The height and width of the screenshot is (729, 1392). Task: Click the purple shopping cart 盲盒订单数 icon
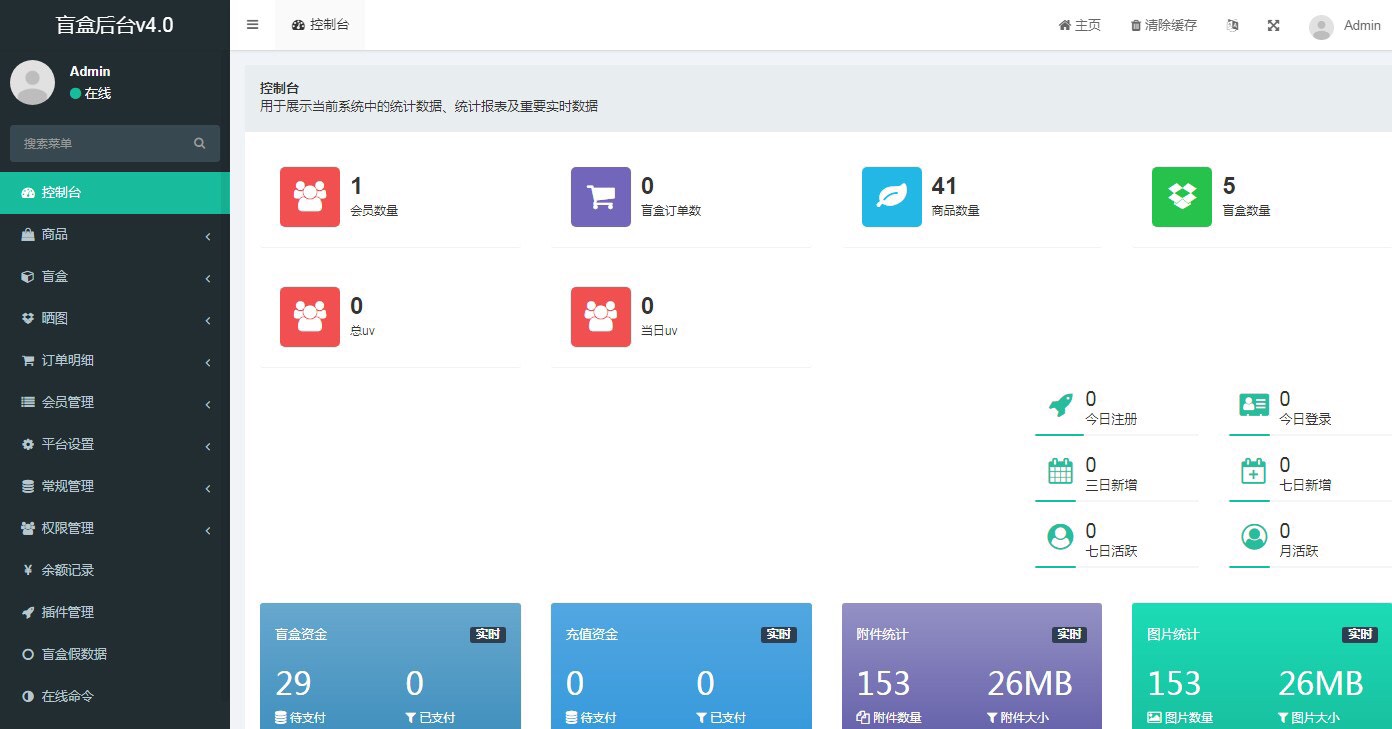[601, 197]
